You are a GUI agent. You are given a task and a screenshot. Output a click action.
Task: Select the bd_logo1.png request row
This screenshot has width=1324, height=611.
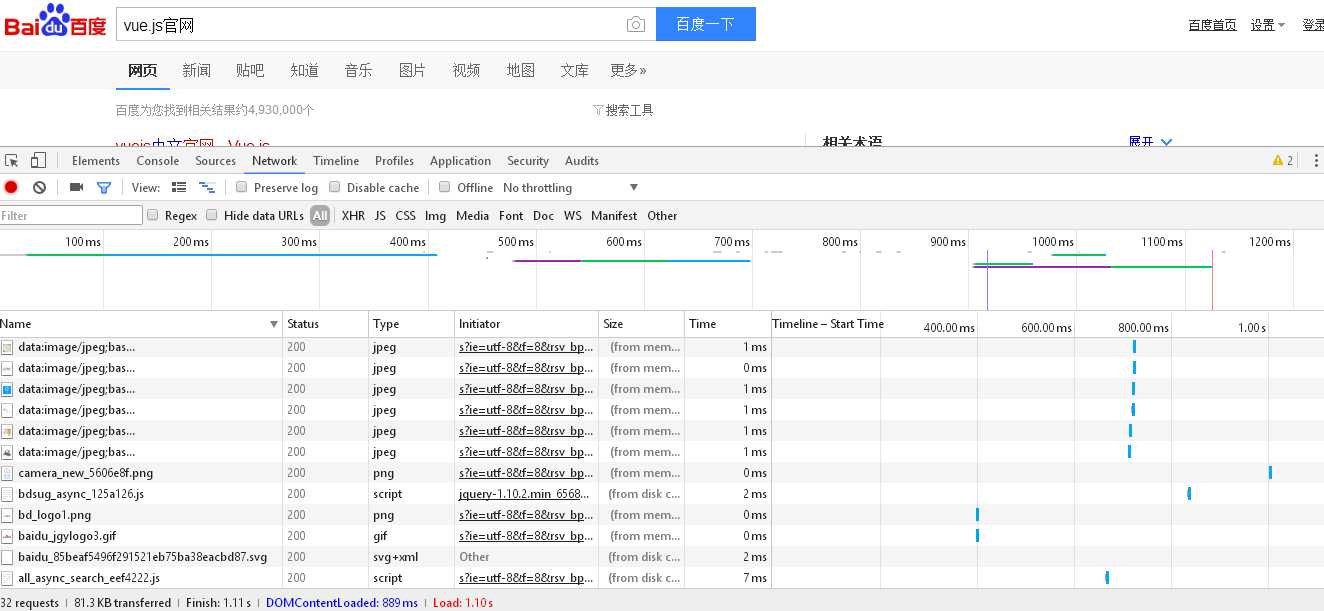pos(662,515)
